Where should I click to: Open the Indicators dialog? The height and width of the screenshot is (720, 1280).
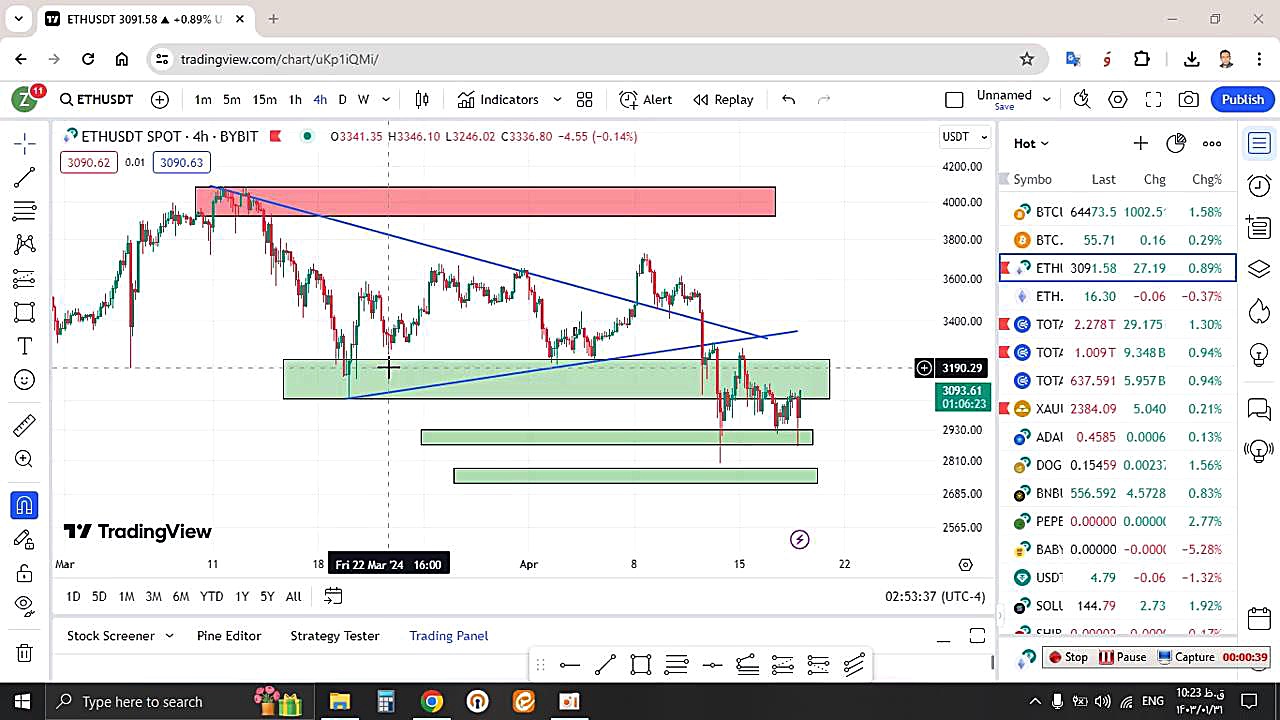[498, 99]
